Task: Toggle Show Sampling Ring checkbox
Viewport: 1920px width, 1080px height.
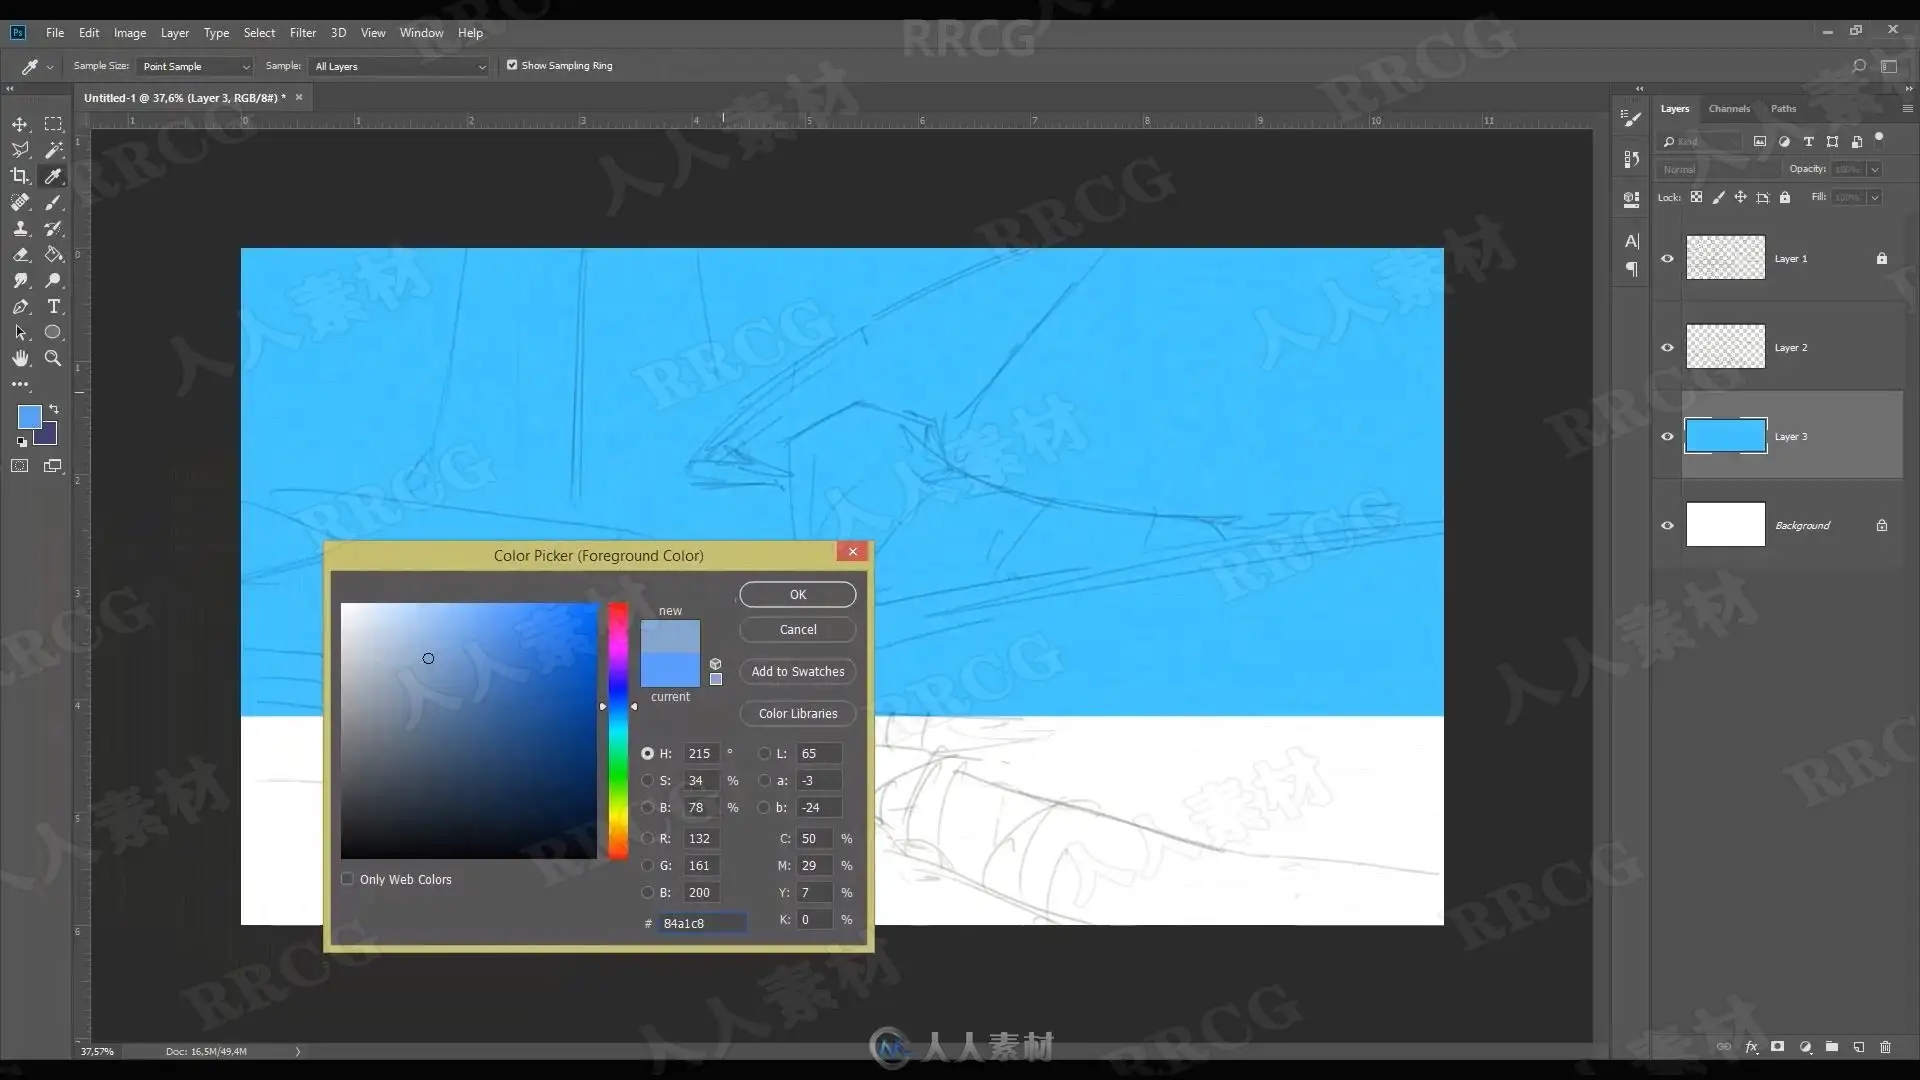Action: pos(512,65)
